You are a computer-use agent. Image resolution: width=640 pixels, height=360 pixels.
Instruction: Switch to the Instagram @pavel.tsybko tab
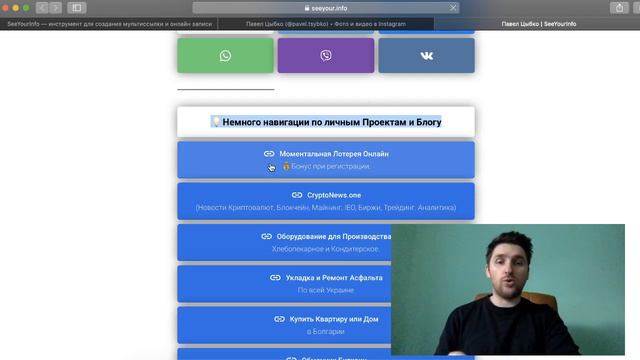point(326,24)
